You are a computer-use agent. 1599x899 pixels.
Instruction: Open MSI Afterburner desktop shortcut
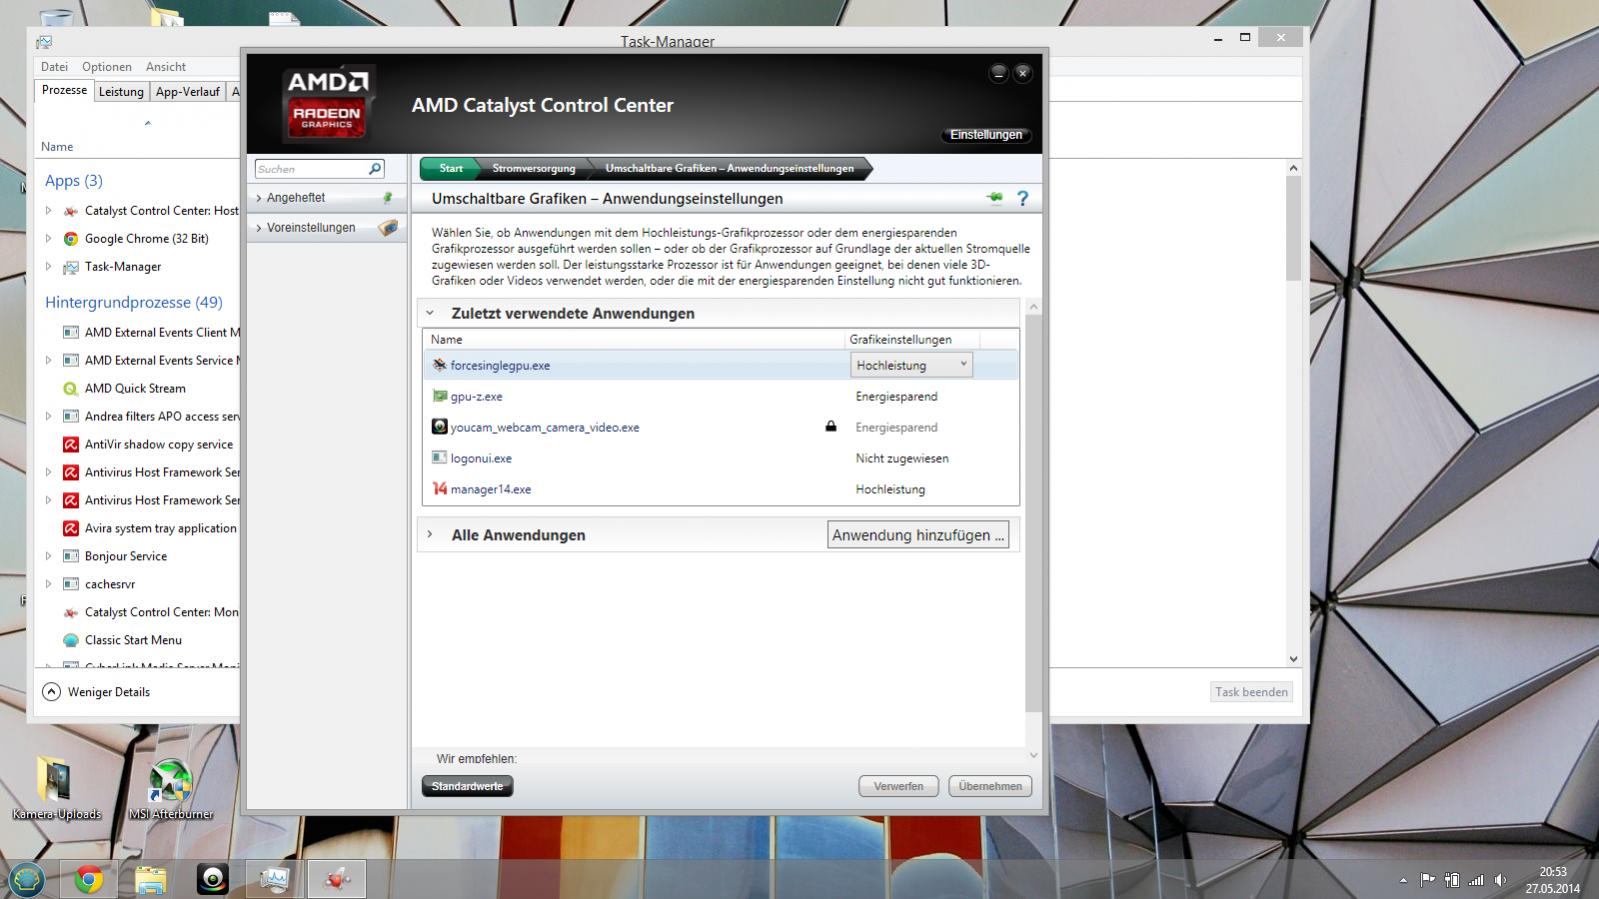[x=170, y=790]
